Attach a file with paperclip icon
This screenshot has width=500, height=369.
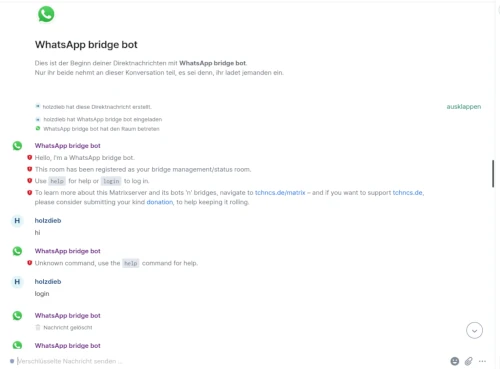coord(469,361)
